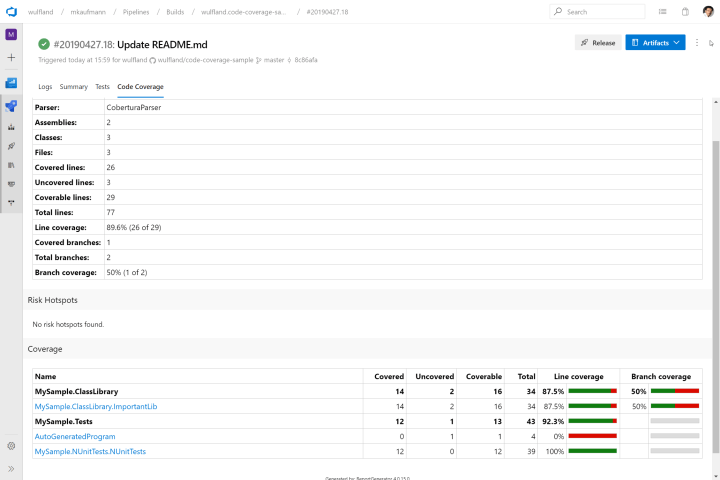The width and height of the screenshot is (720, 480).
Task: Open AutoGeneratedProgram class link
Action: (75, 436)
